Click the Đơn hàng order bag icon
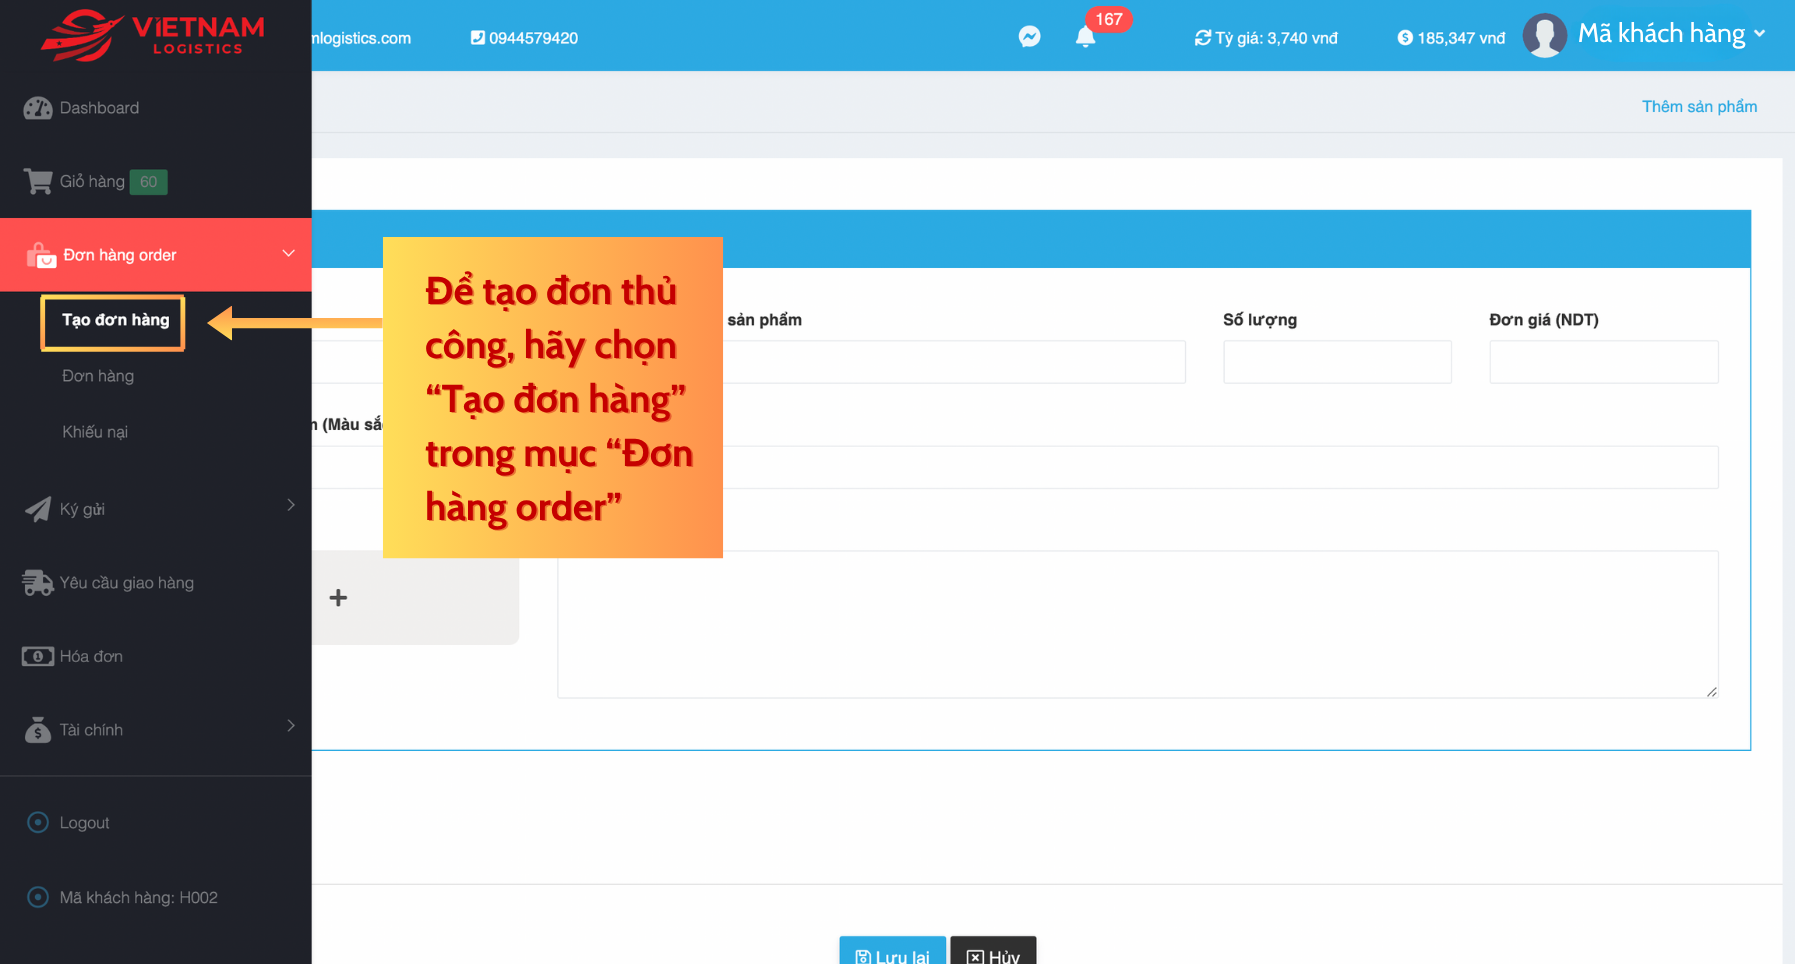This screenshot has height=964, width=1795. (41, 255)
